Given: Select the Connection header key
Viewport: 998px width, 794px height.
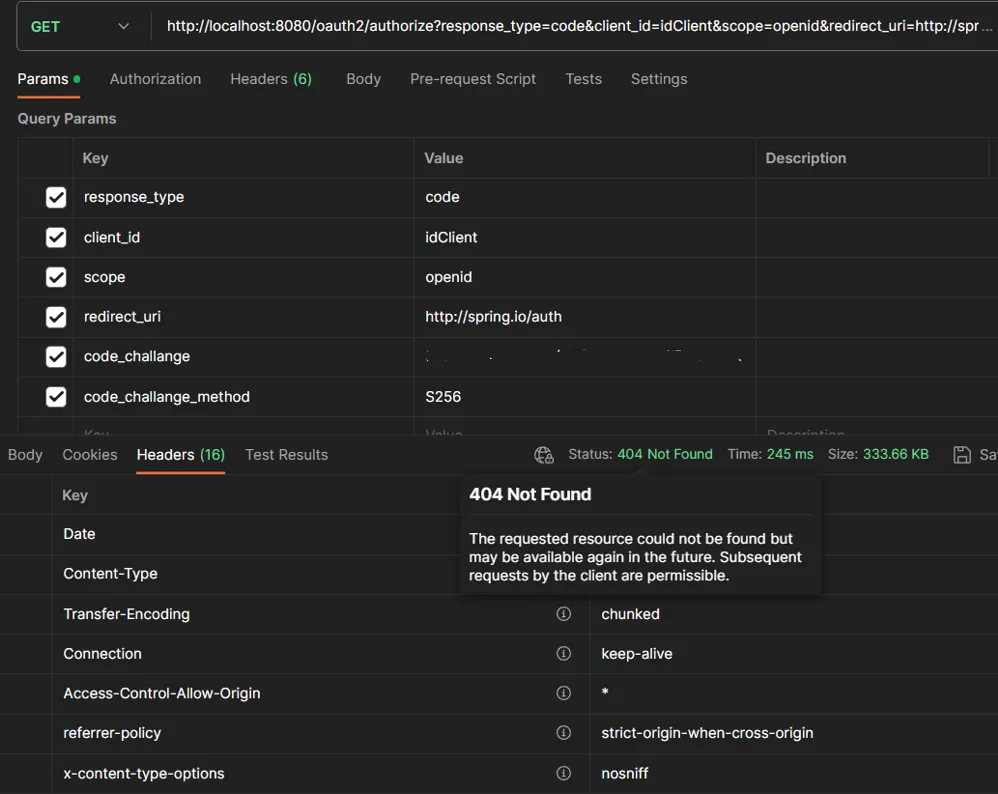Looking at the screenshot, I should pyautogui.click(x=102, y=654).
